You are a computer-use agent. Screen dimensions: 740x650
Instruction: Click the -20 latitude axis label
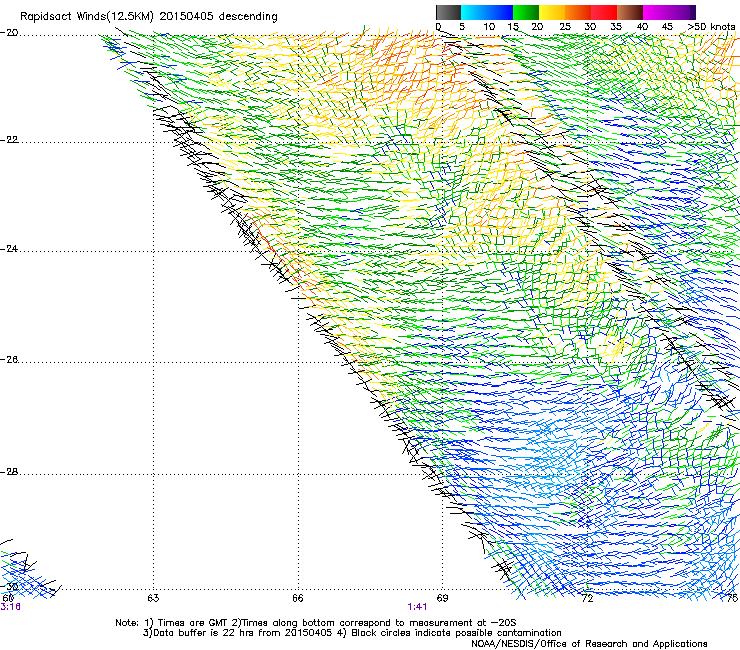[x=9, y=33]
